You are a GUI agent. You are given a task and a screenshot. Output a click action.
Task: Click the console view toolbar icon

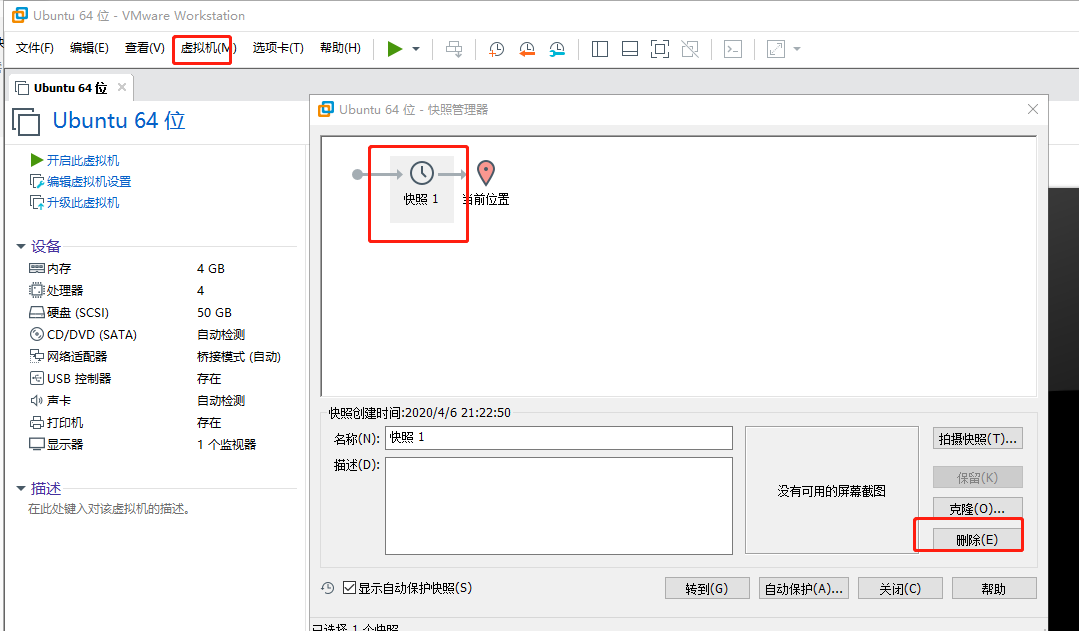733,49
